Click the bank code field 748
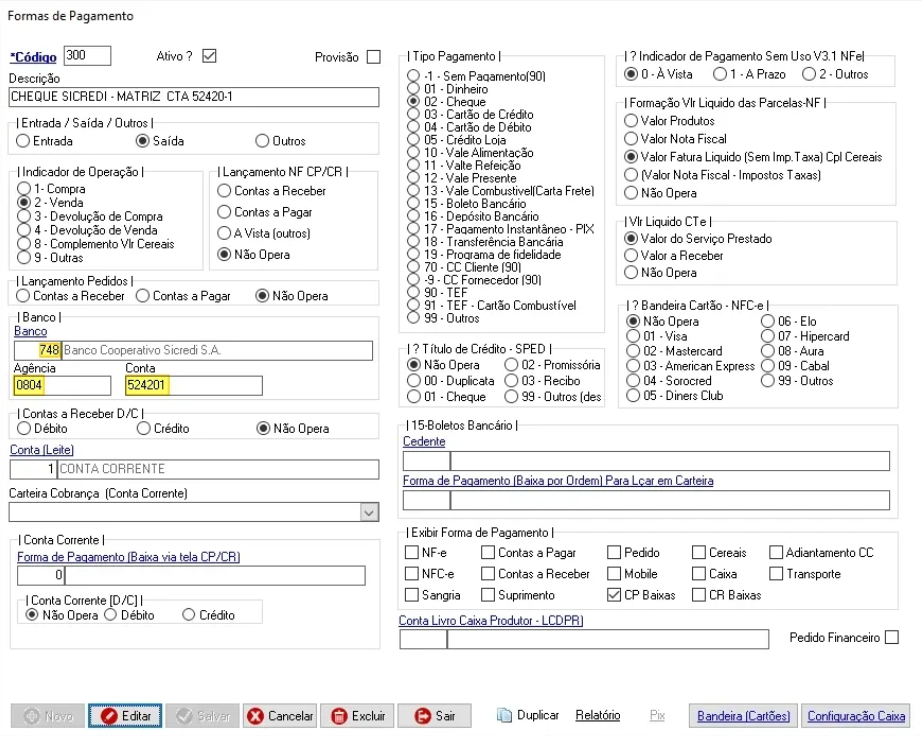This screenshot has width=922, height=736. (37, 350)
